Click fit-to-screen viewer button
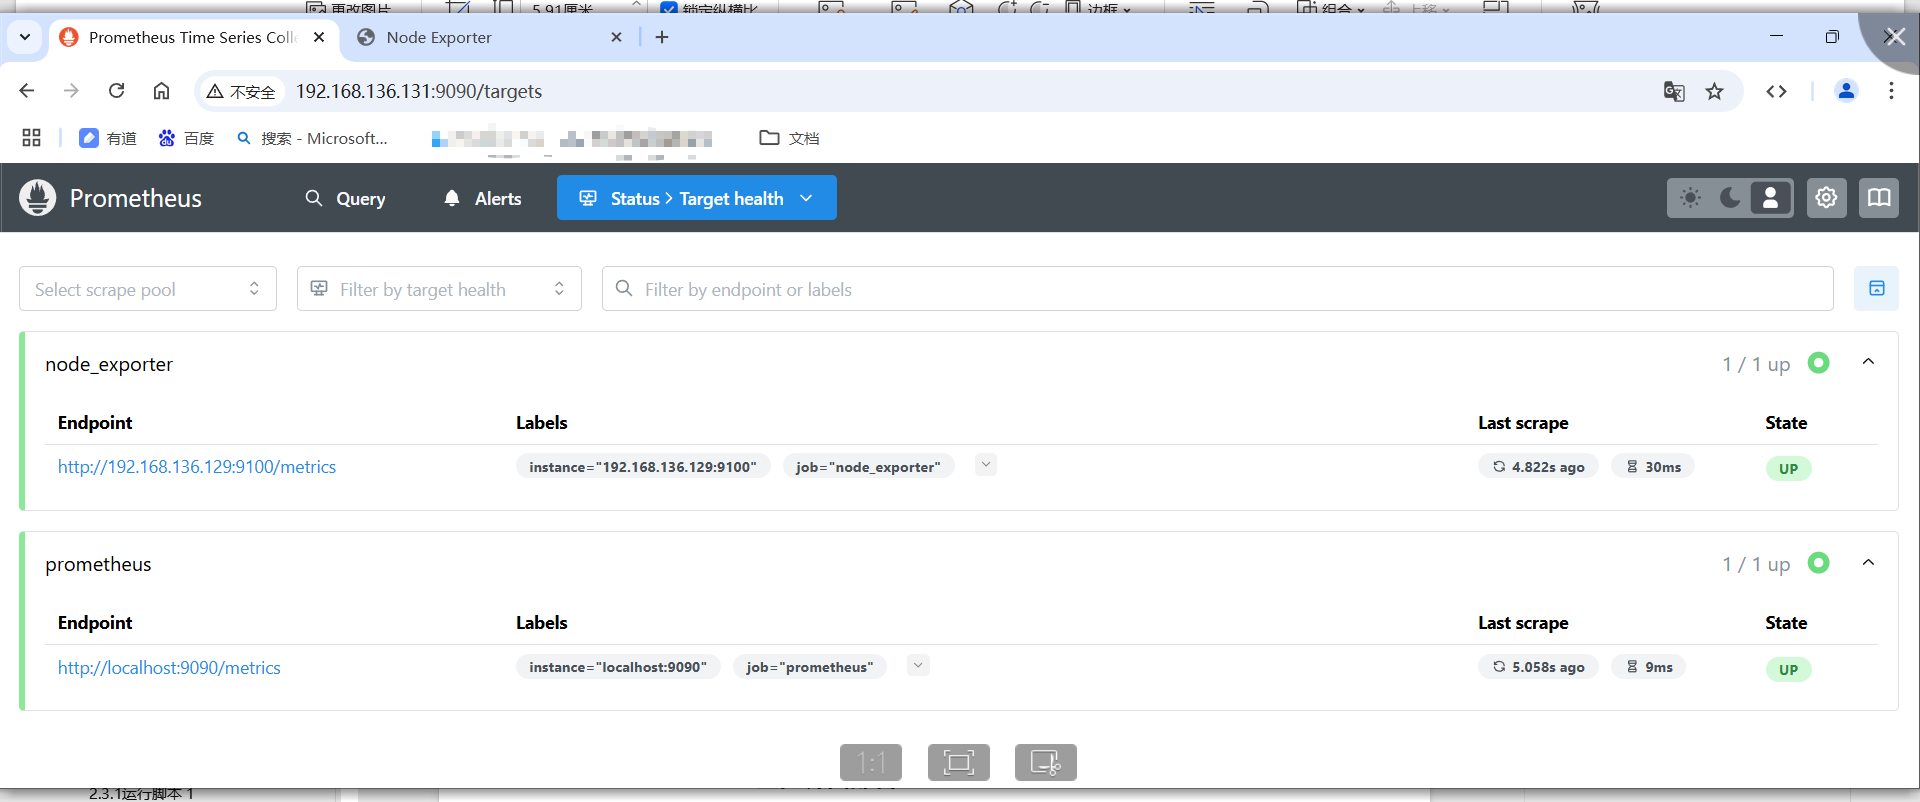Screen dimensions: 1920x802 (959, 762)
